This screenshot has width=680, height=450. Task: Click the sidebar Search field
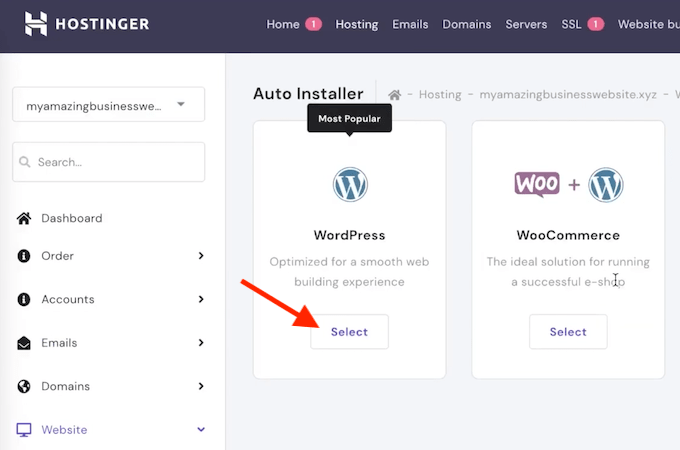108,162
